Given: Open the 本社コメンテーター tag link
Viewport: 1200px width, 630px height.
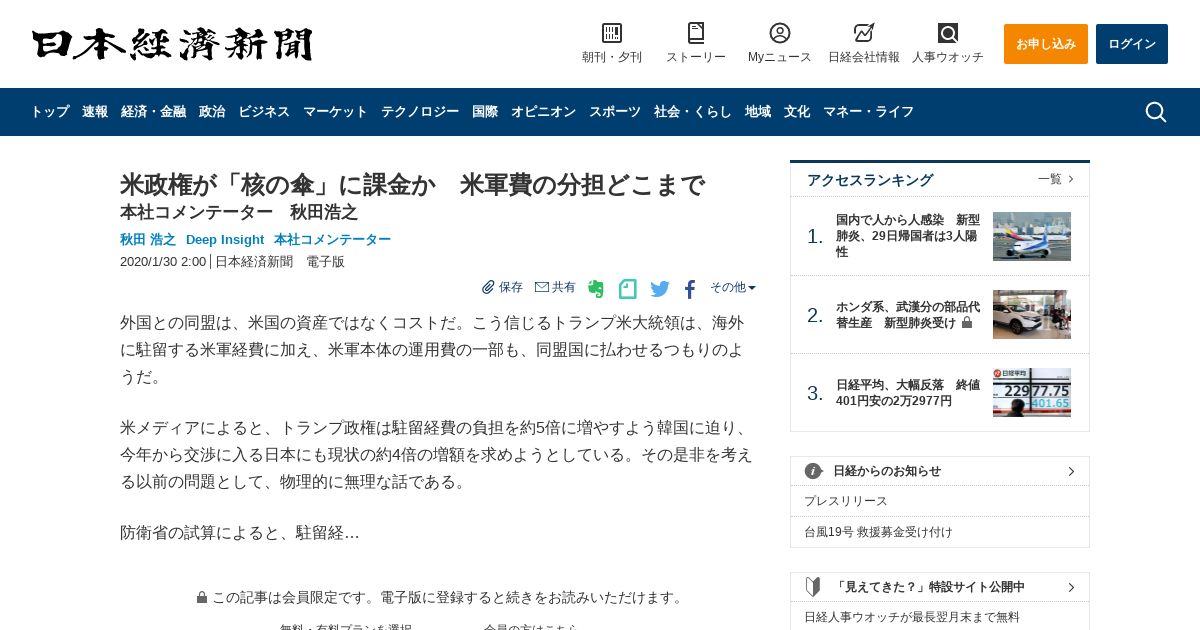Looking at the screenshot, I should (332, 240).
